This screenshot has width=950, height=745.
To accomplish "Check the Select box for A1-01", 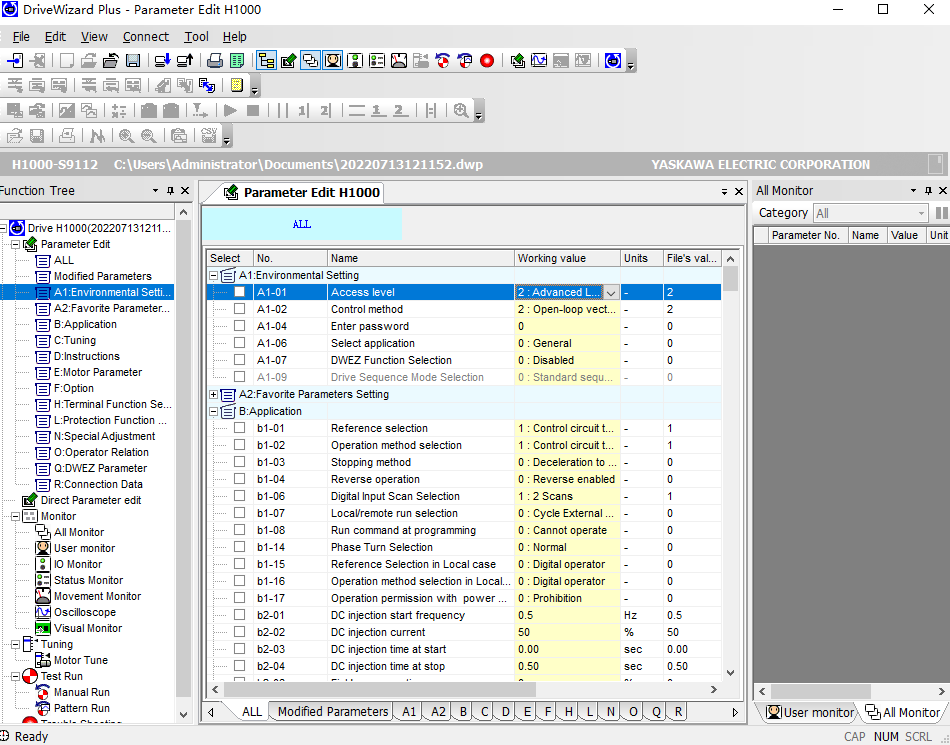I will pos(240,292).
